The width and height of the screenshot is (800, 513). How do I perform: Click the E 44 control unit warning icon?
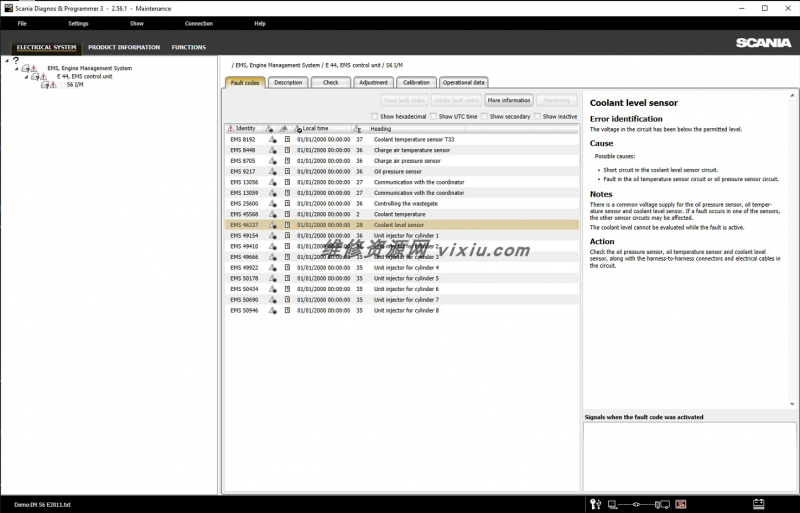[x=43, y=77]
